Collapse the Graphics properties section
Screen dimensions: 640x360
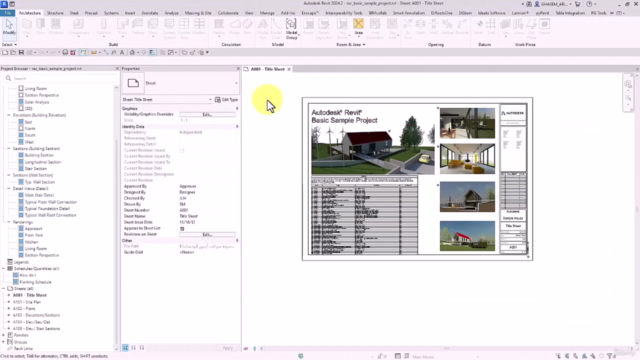click(x=237, y=109)
